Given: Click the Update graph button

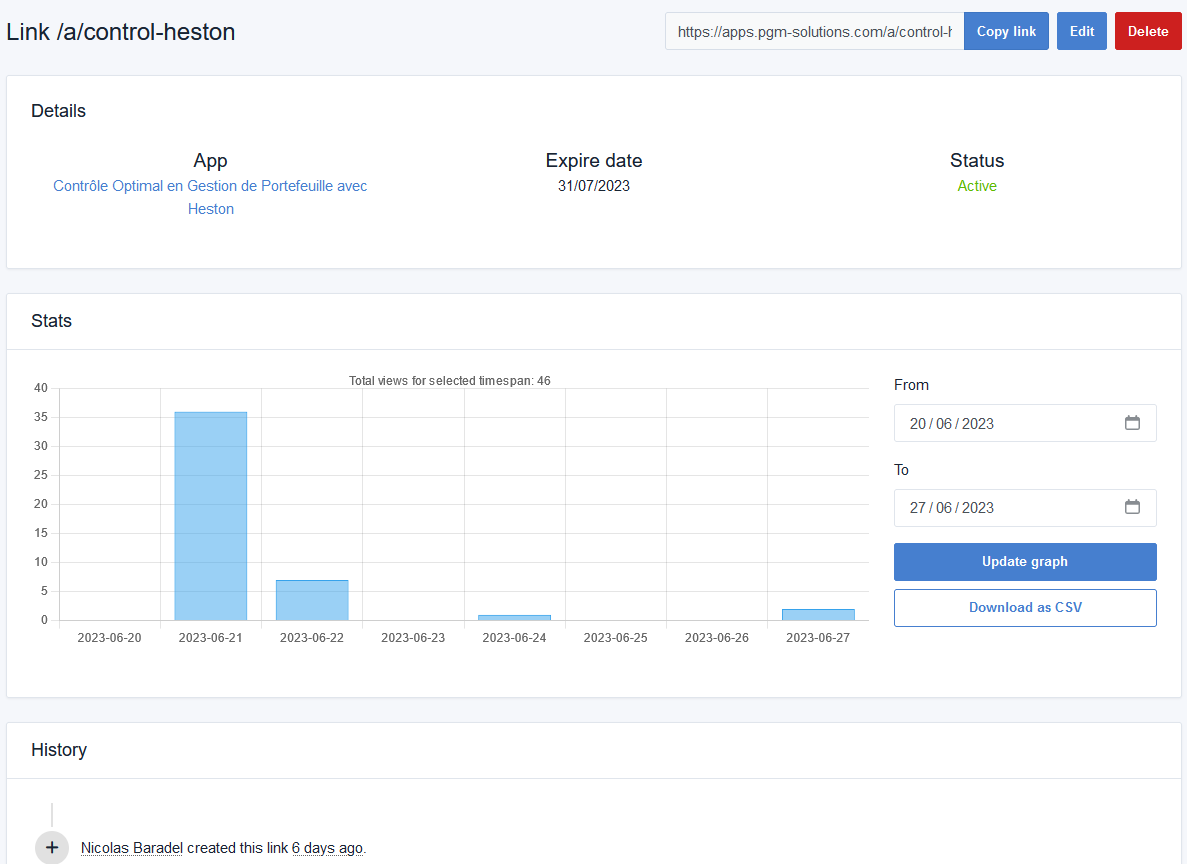Looking at the screenshot, I should [1025, 562].
